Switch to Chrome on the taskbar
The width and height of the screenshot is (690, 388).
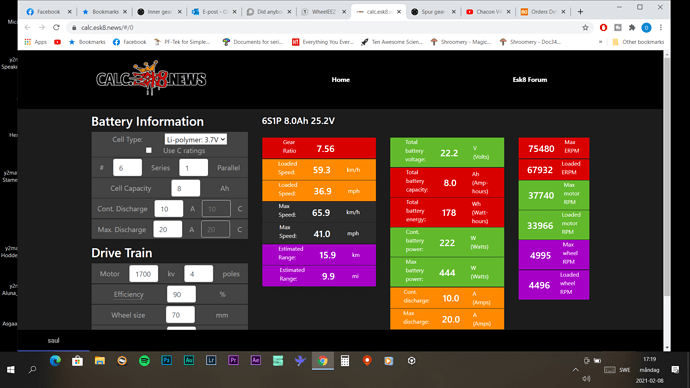[x=323, y=361]
